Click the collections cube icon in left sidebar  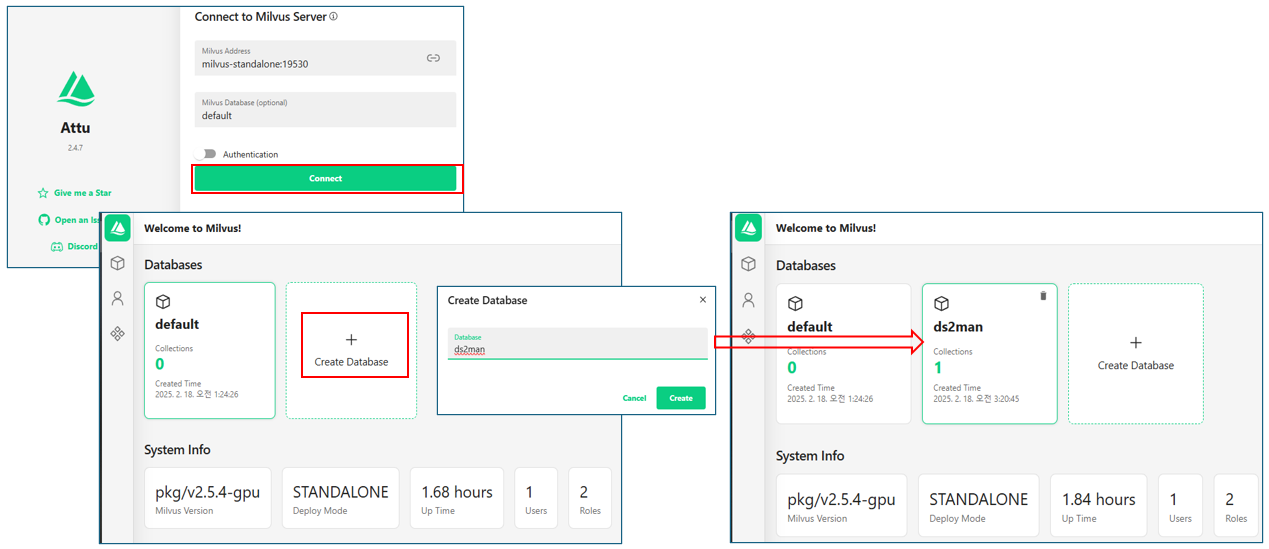[x=118, y=263]
